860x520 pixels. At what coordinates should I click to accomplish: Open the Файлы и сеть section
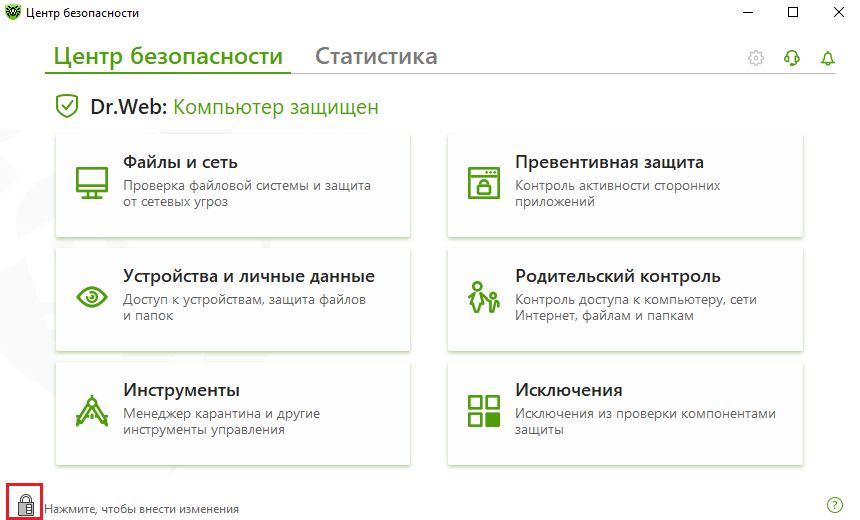click(x=233, y=185)
